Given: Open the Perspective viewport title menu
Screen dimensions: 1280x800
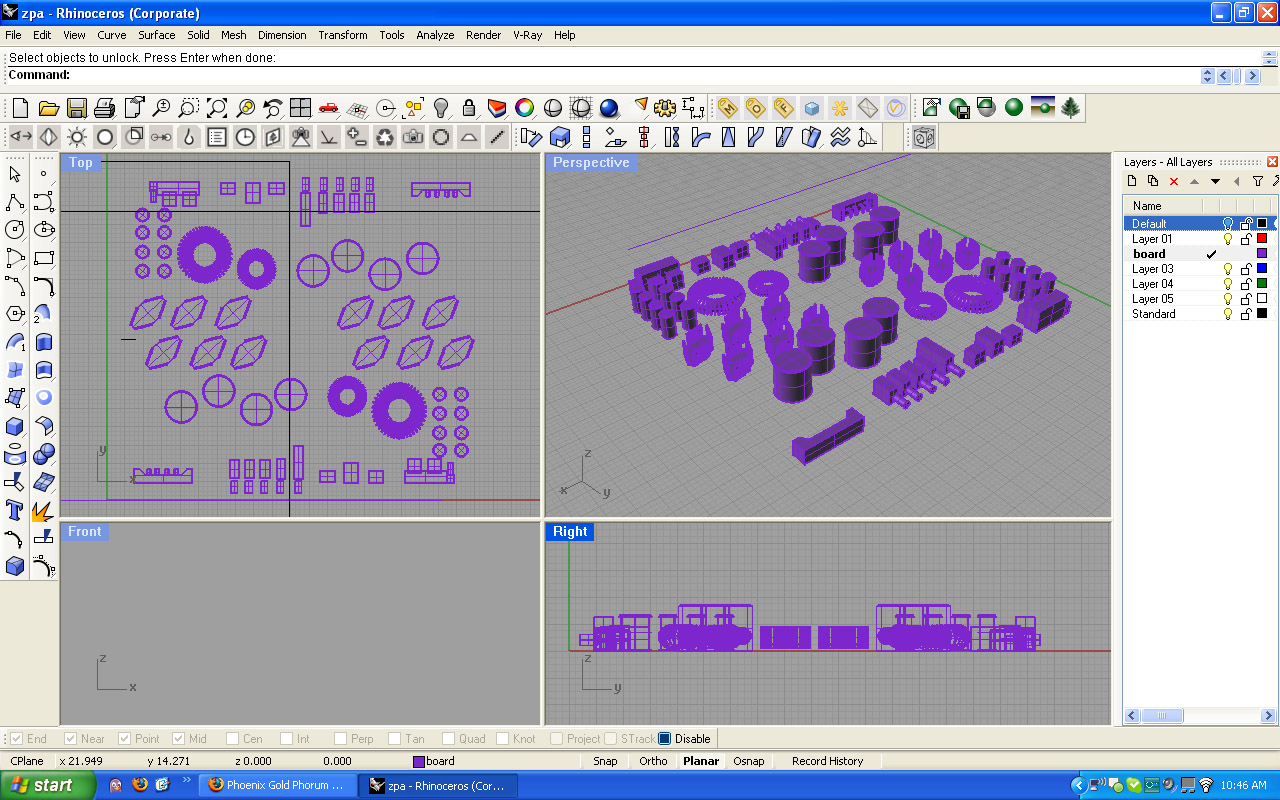Looking at the screenshot, I should (591, 162).
